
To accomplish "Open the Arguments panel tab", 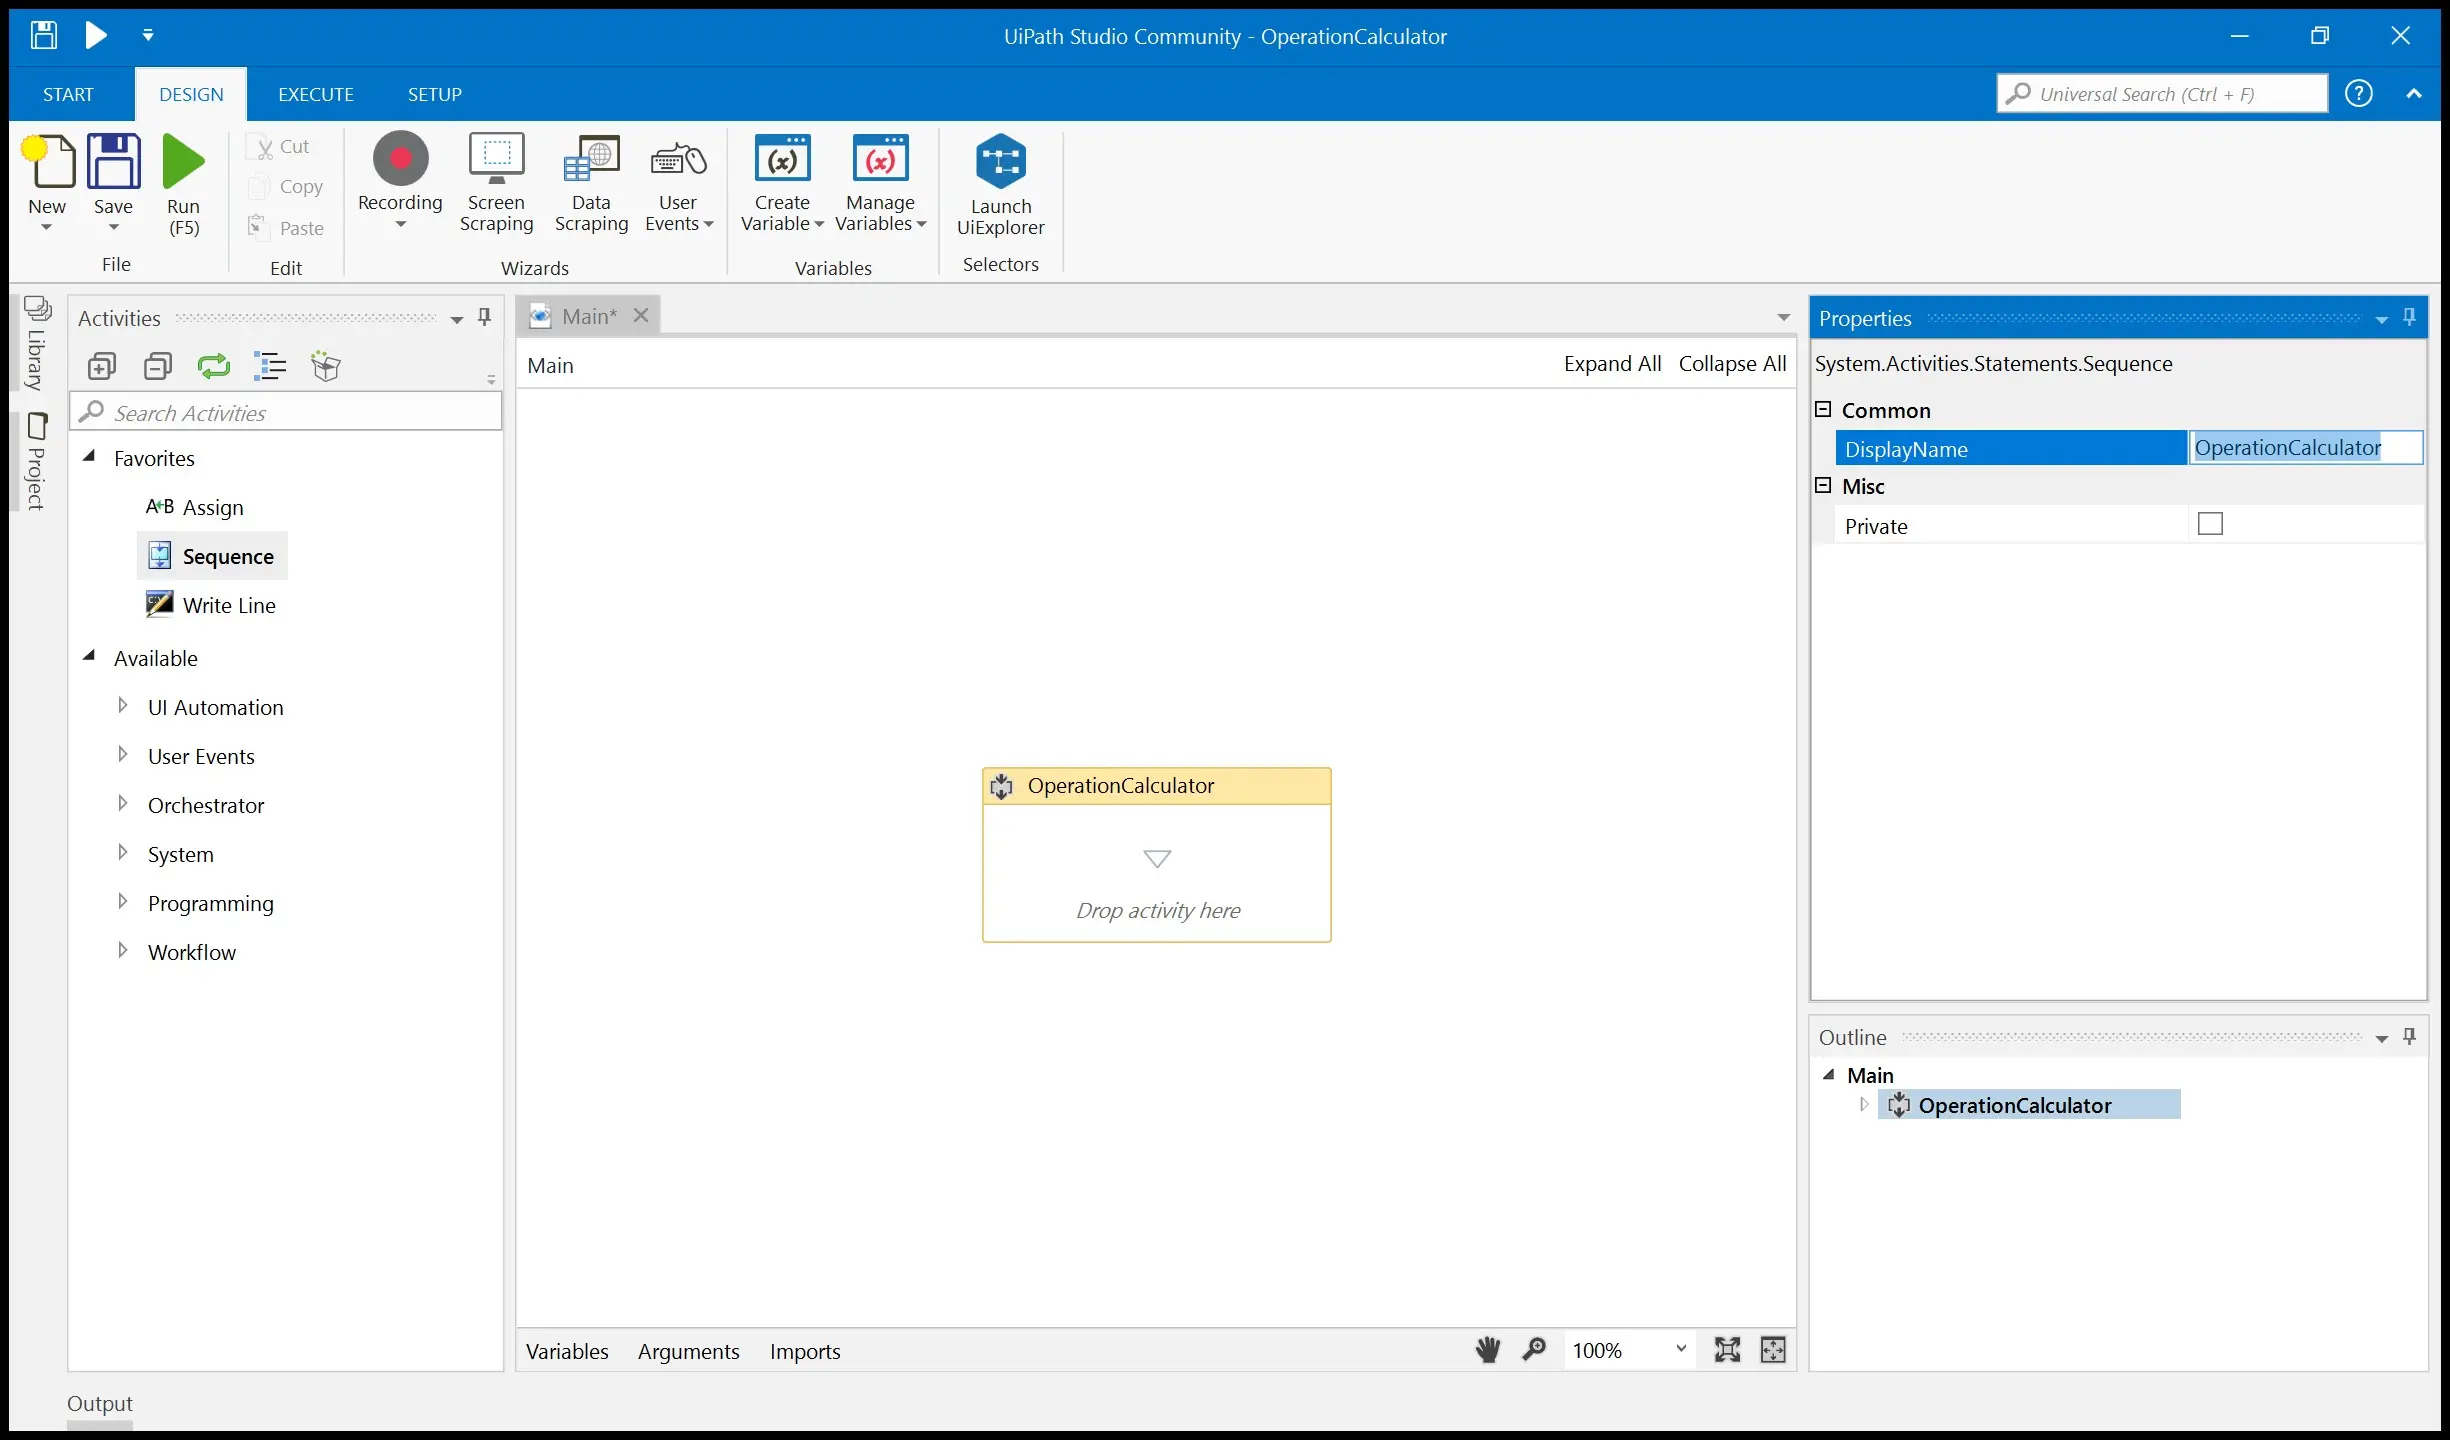I will pos(689,1352).
